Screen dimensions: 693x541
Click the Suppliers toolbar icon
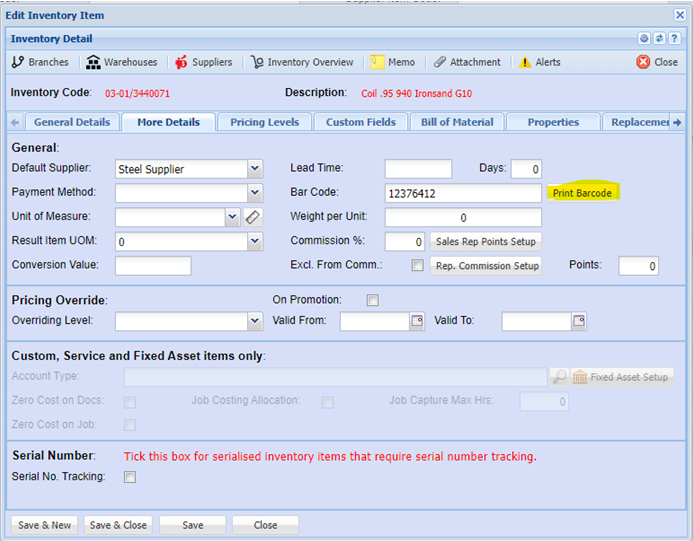181,62
